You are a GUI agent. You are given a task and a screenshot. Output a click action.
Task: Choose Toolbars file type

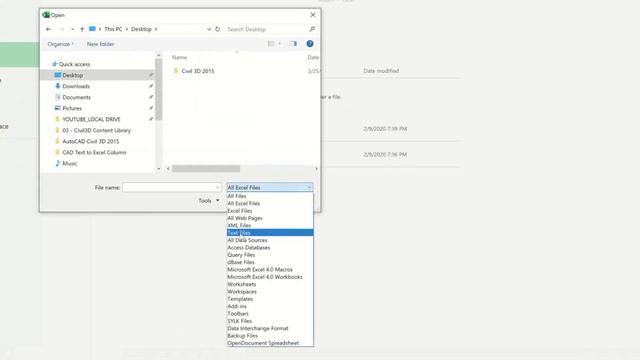(x=270, y=313)
